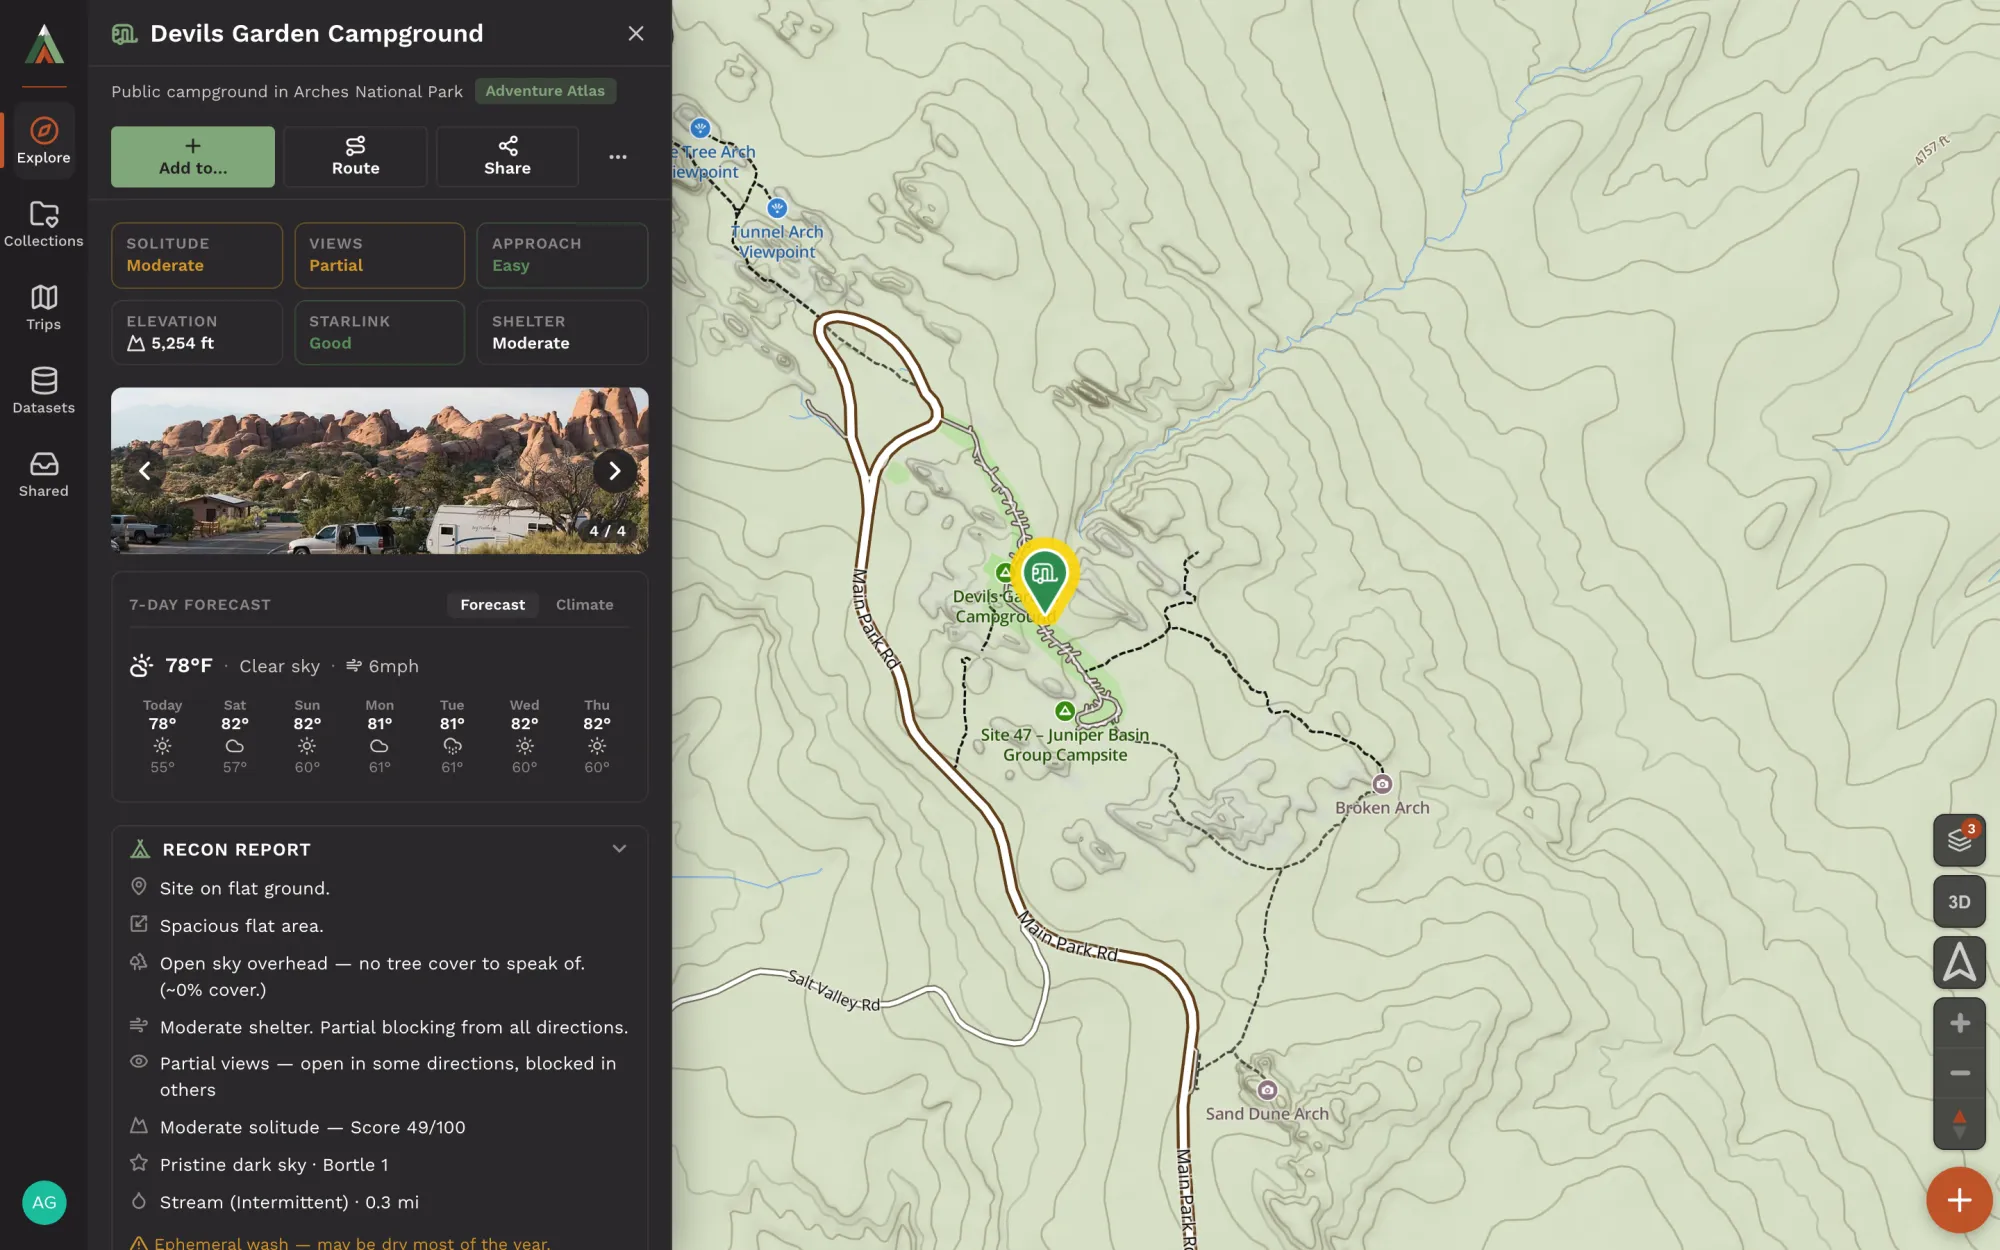The height and width of the screenshot is (1250, 2000).
Task: Click 'Pristine dark sky · Bortle 1' text
Action: coord(274,1165)
